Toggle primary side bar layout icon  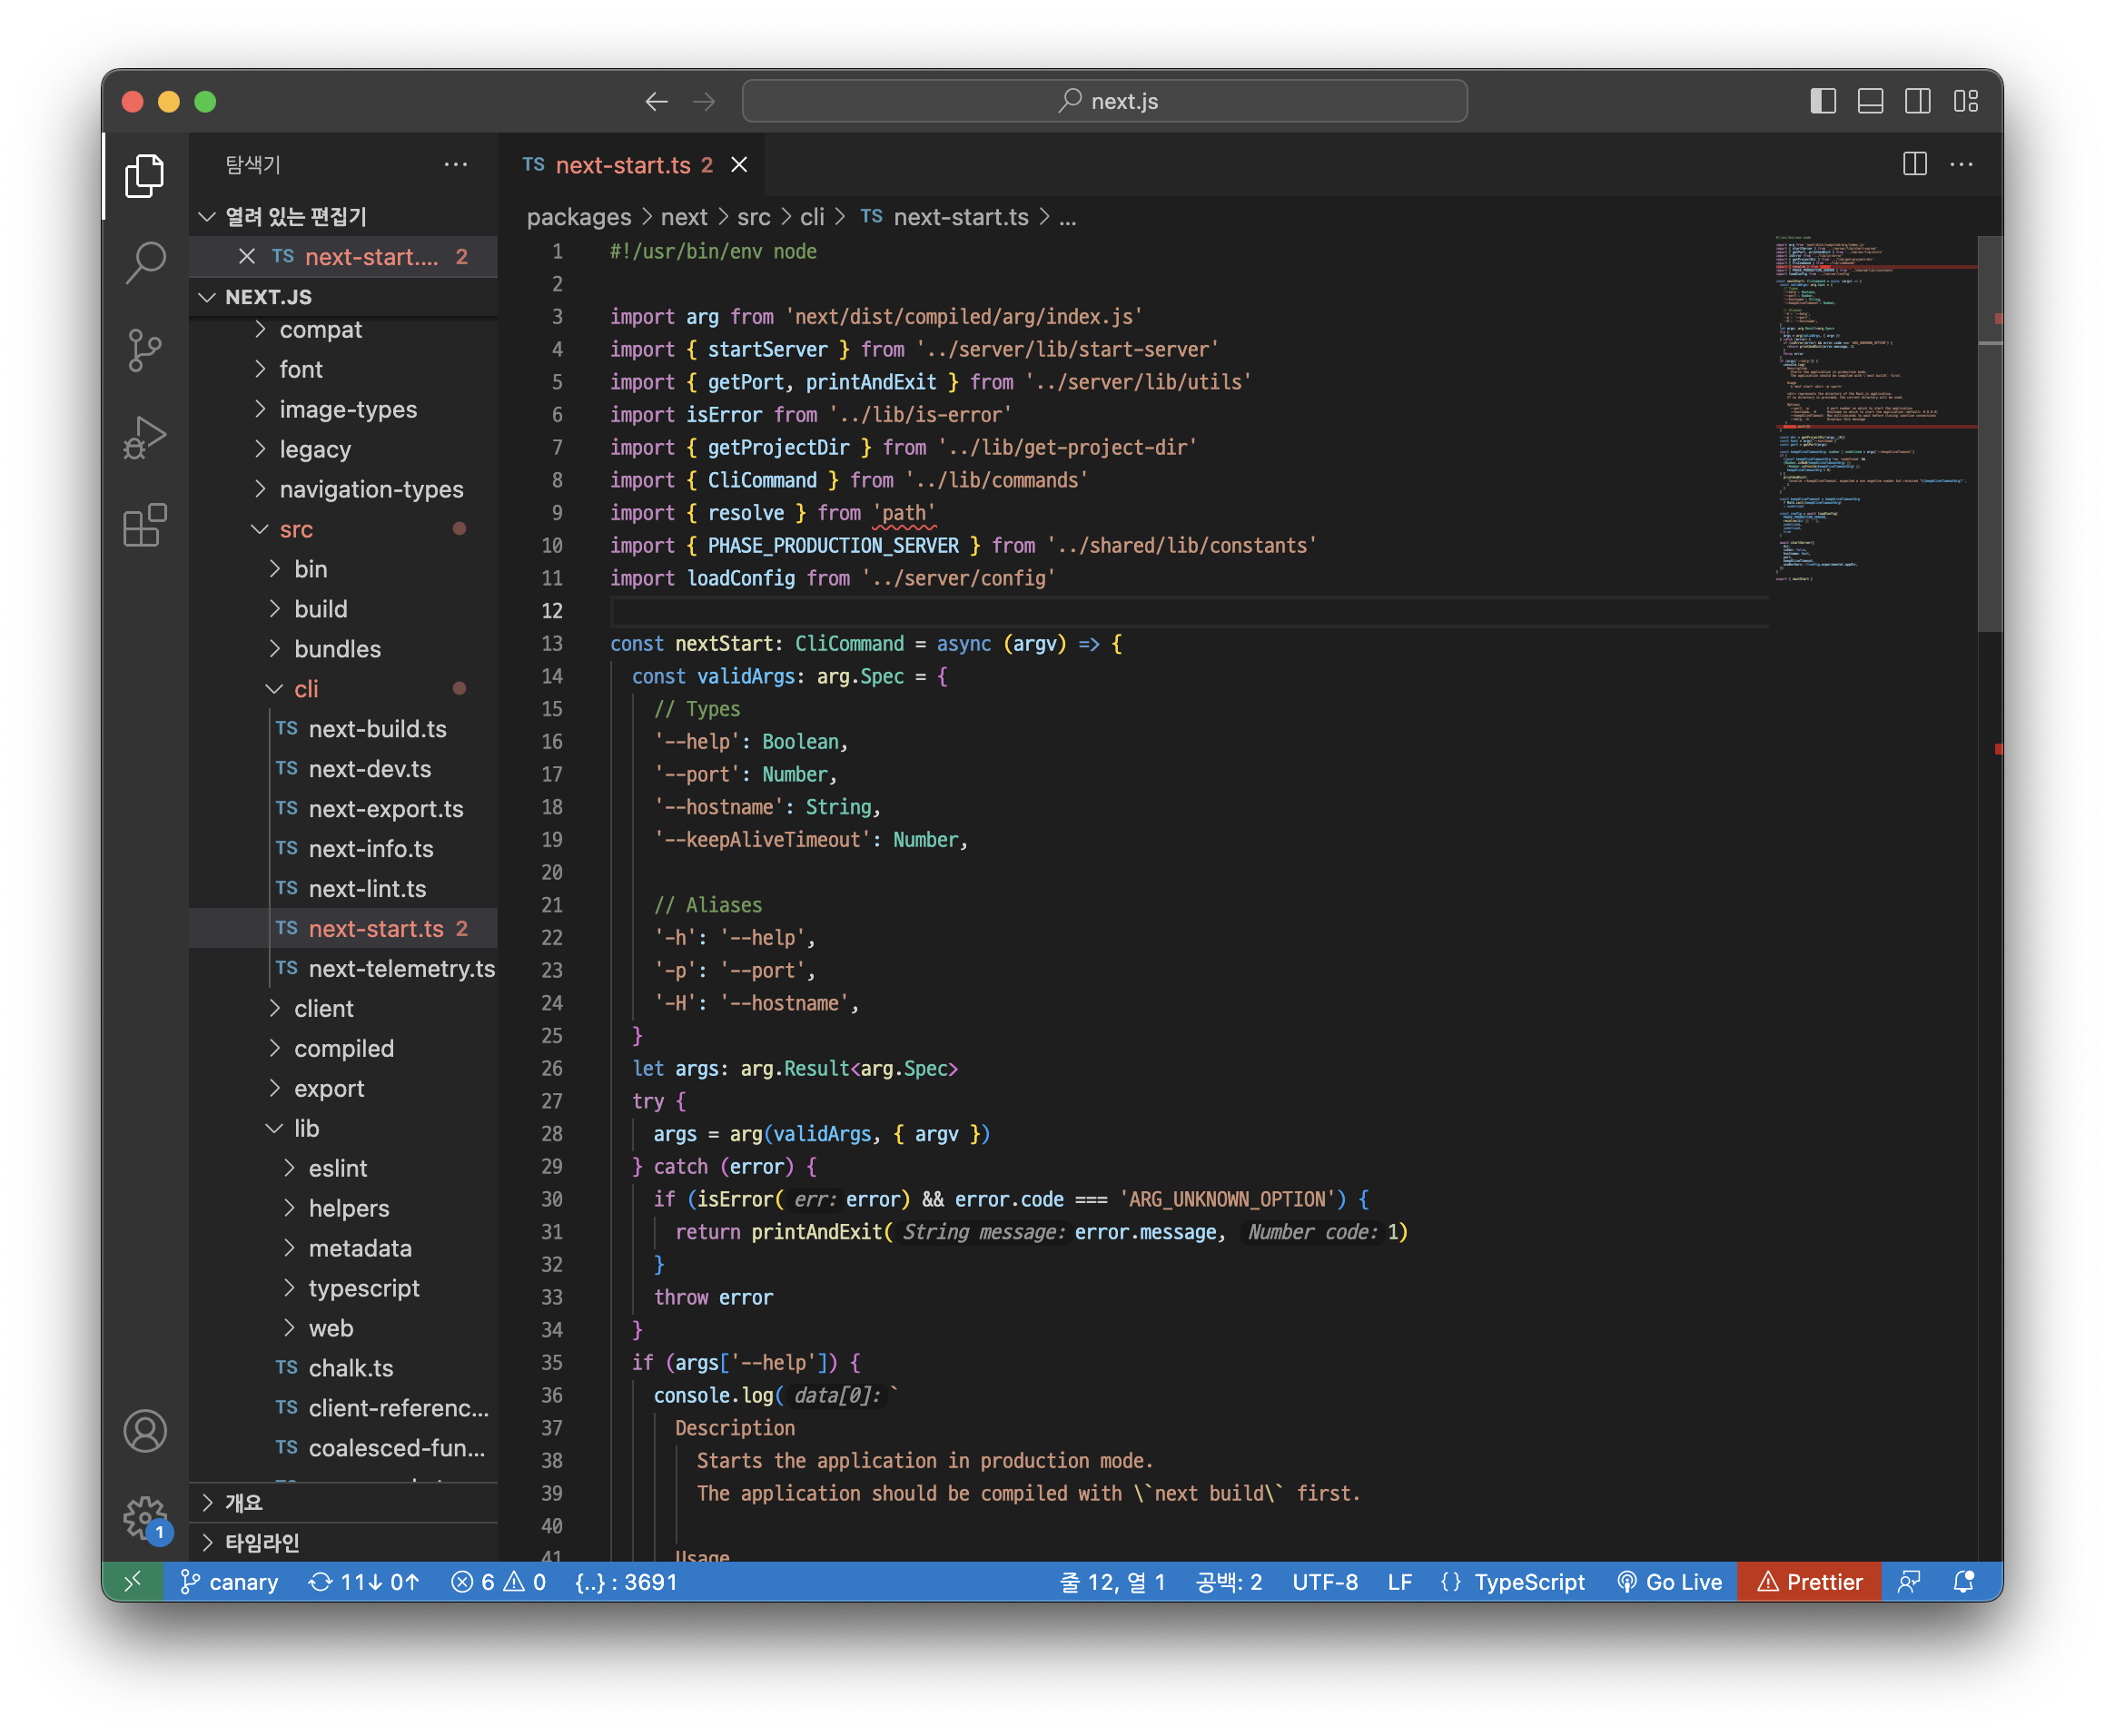pos(1822,101)
